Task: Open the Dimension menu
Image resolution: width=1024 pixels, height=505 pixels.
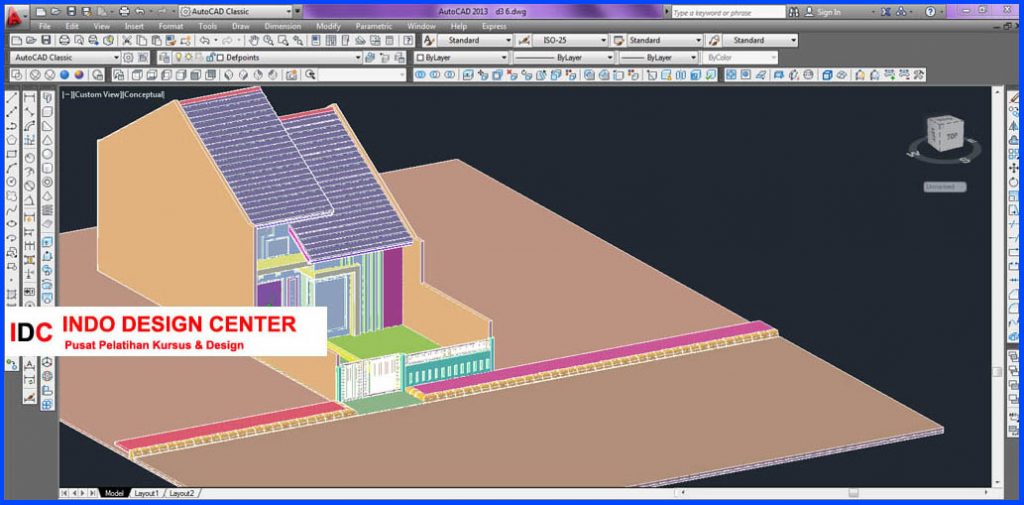Action: pyautogui.click(x=283, y=26)
